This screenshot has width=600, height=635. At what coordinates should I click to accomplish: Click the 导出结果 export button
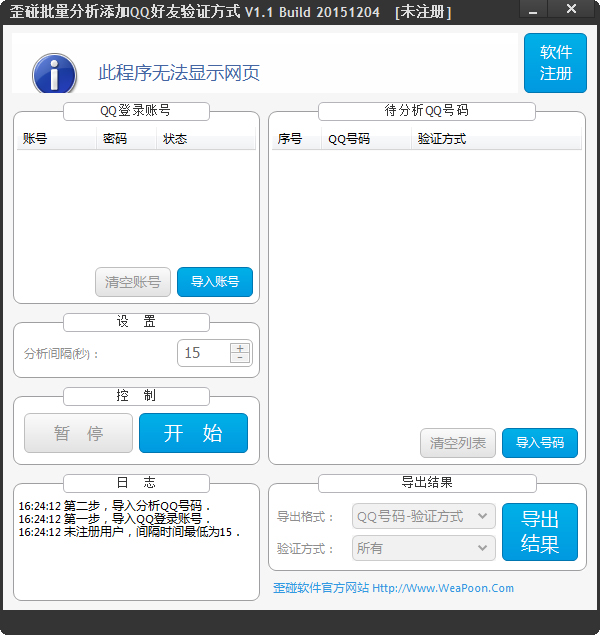coord(539,532)
